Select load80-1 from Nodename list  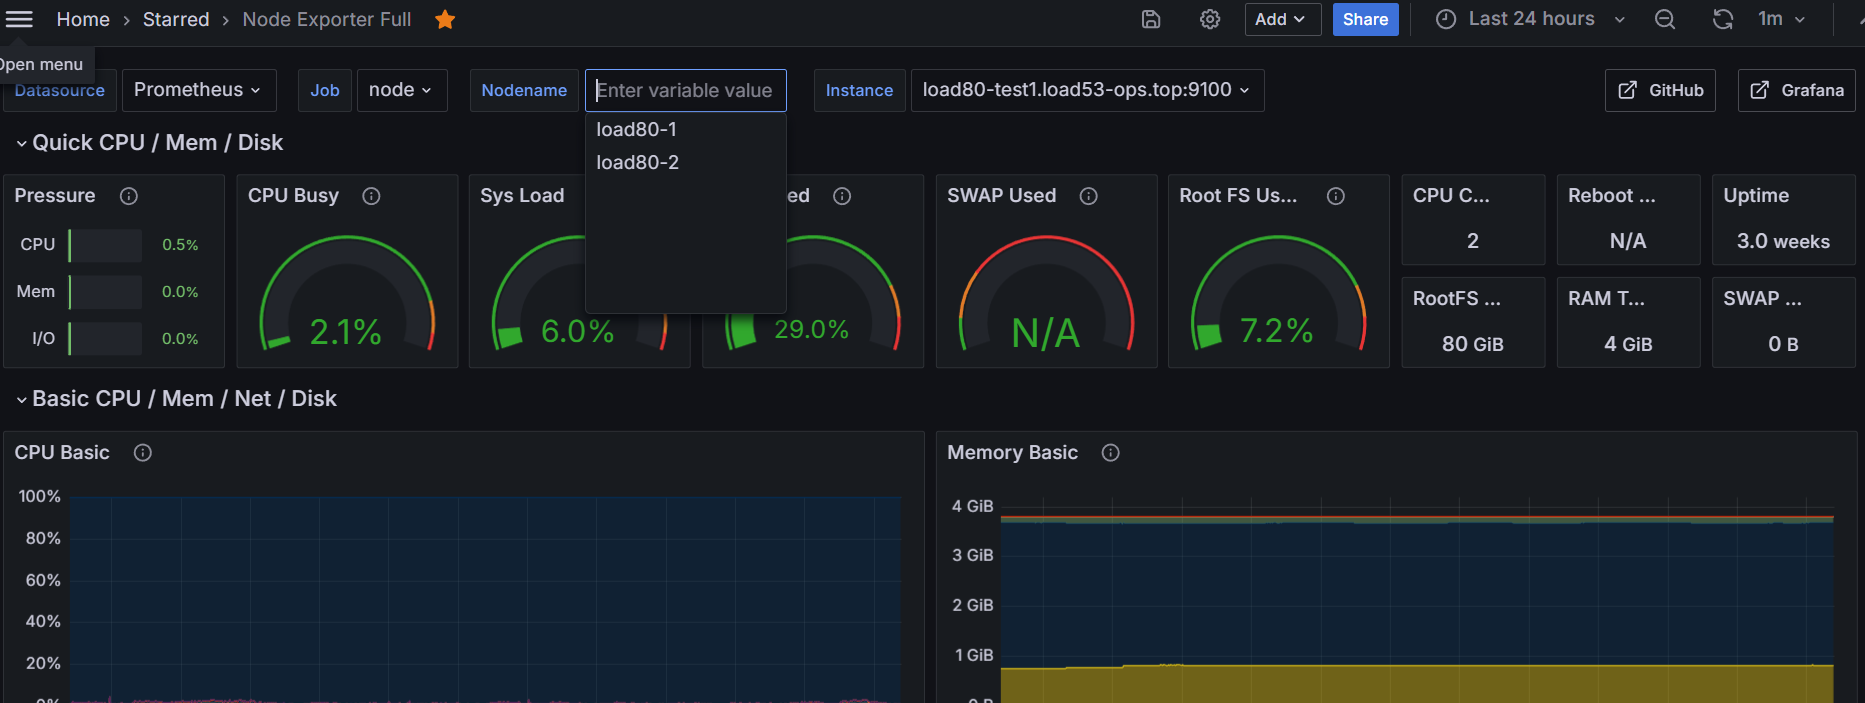[x=637, y=130]
